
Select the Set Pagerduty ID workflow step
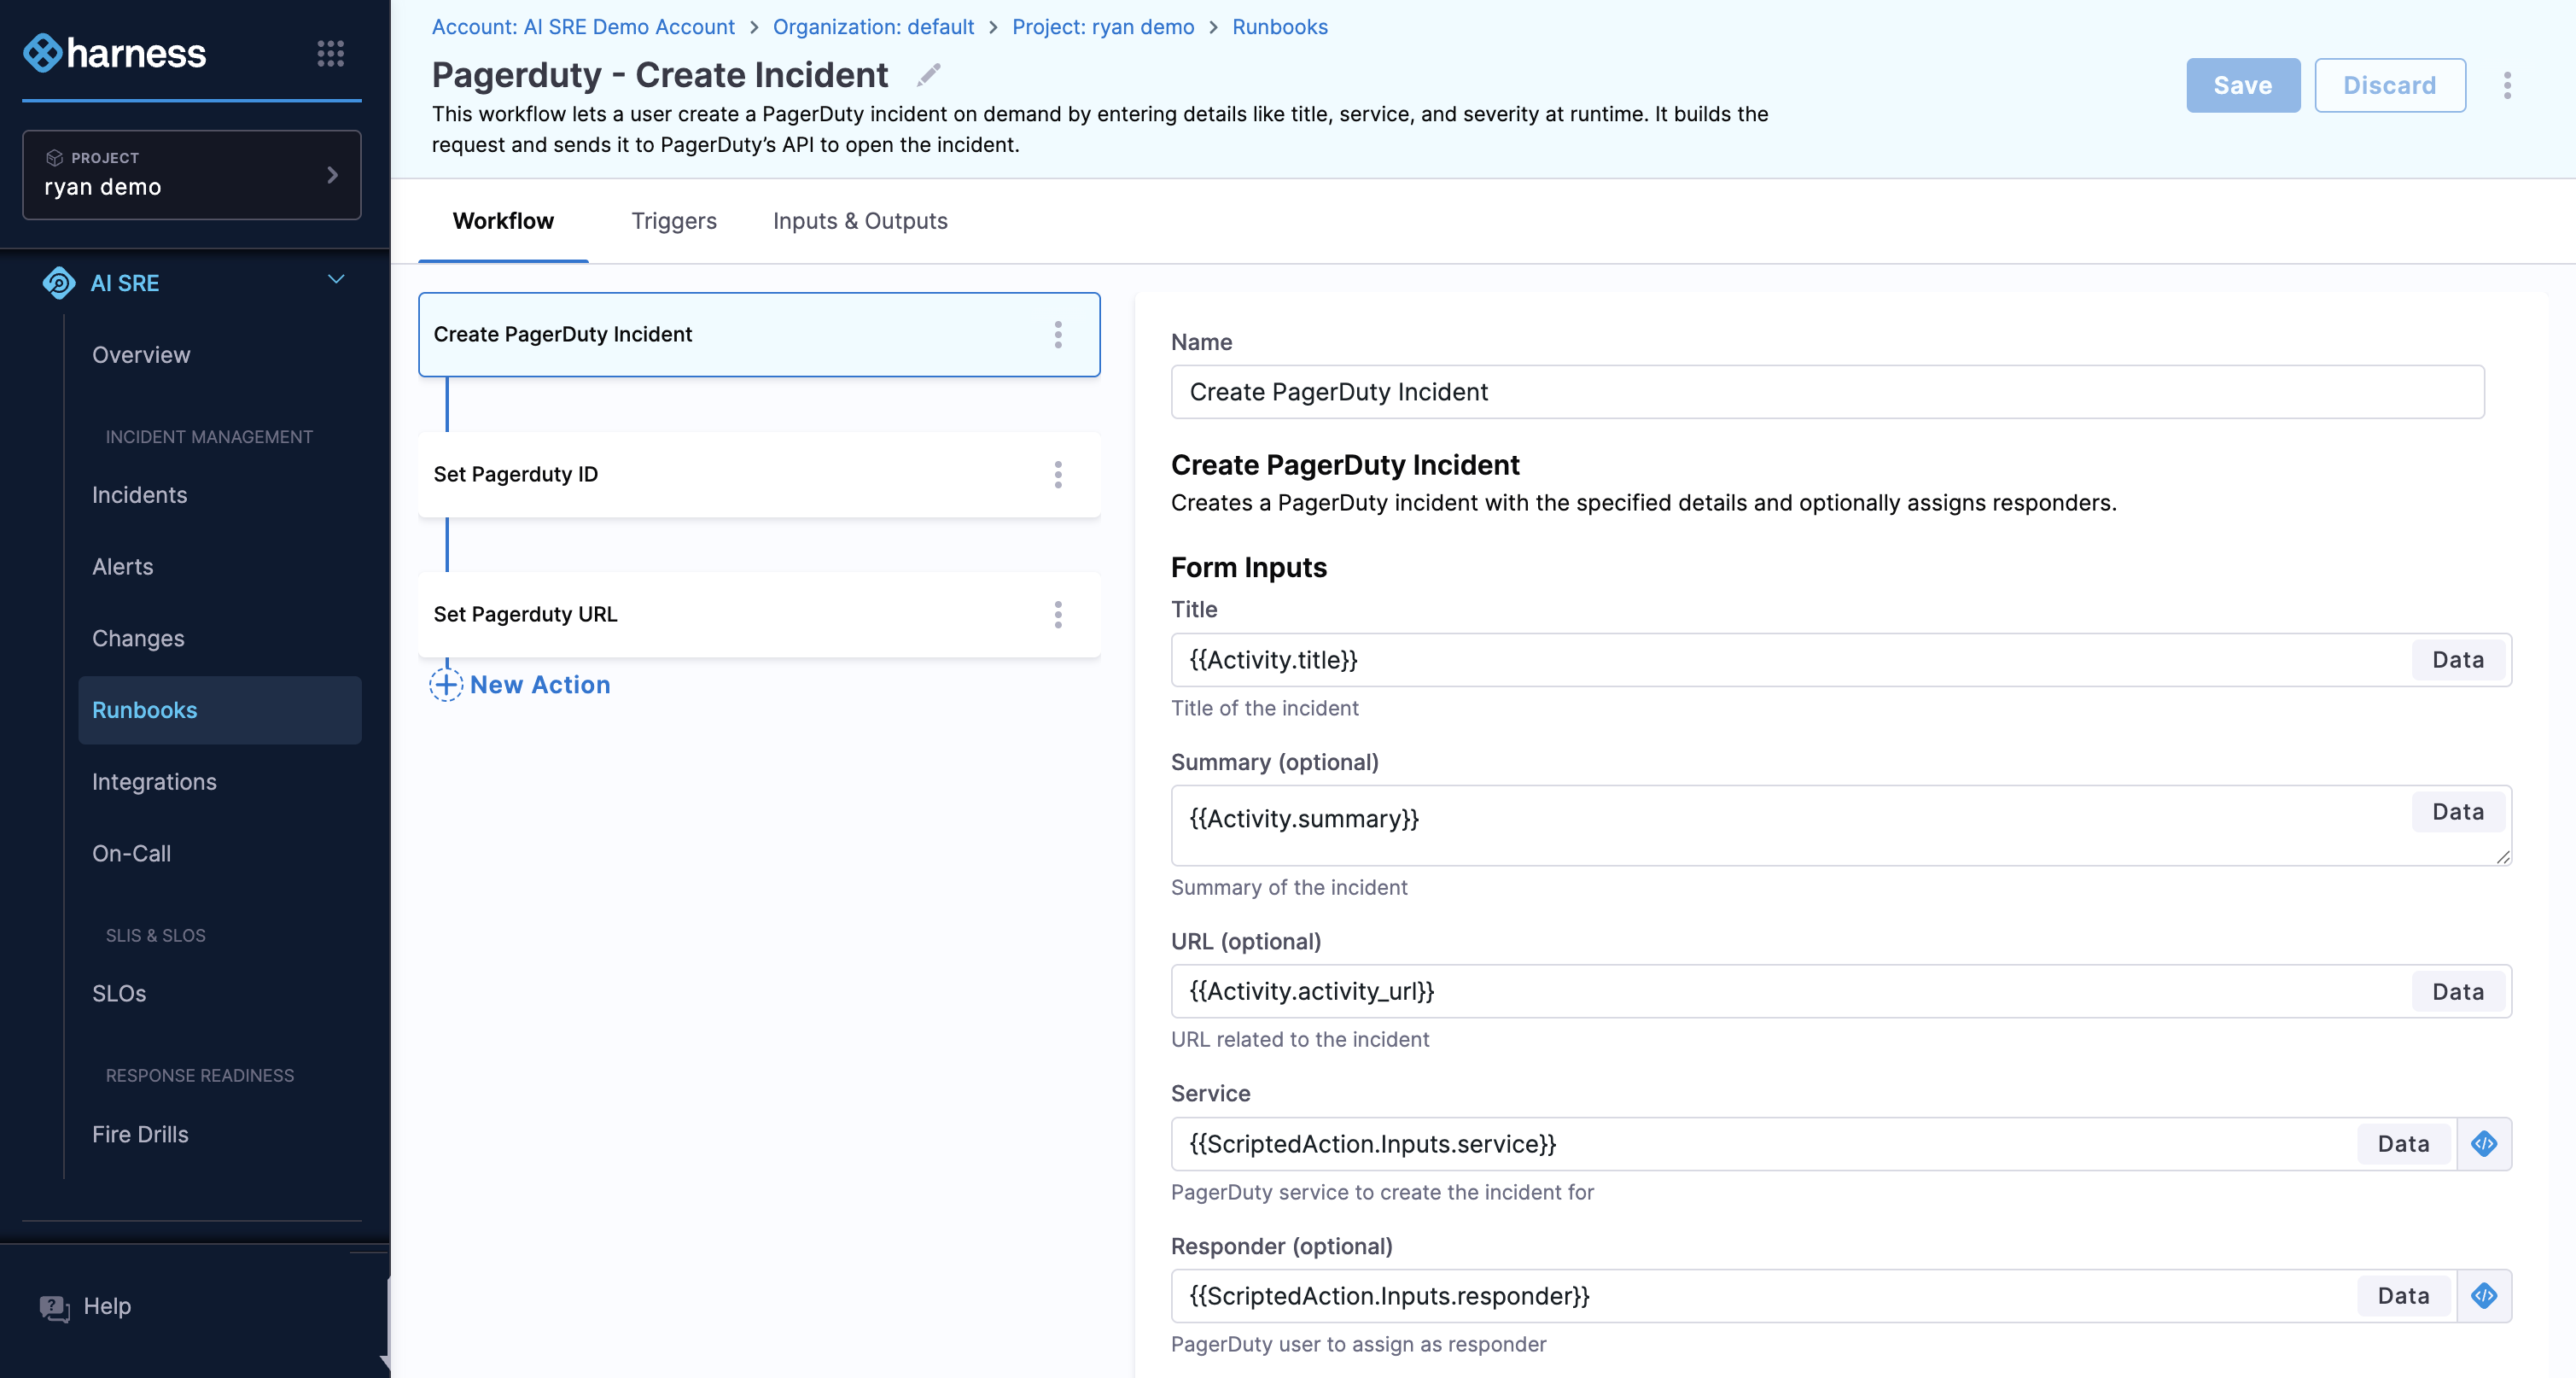point(759,475)
